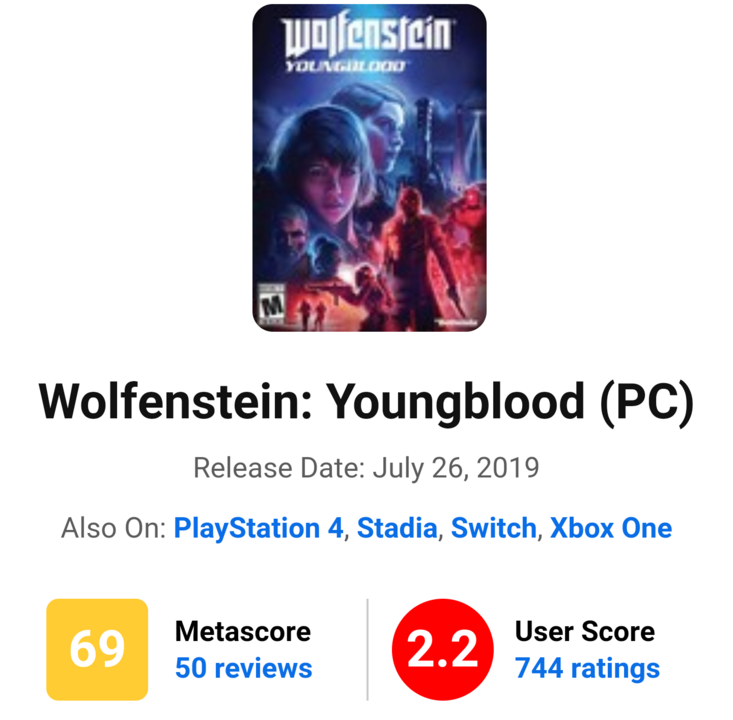The image size is (733, 720).
Task: Click the vertical divider between scores
Action: [367, 649]
